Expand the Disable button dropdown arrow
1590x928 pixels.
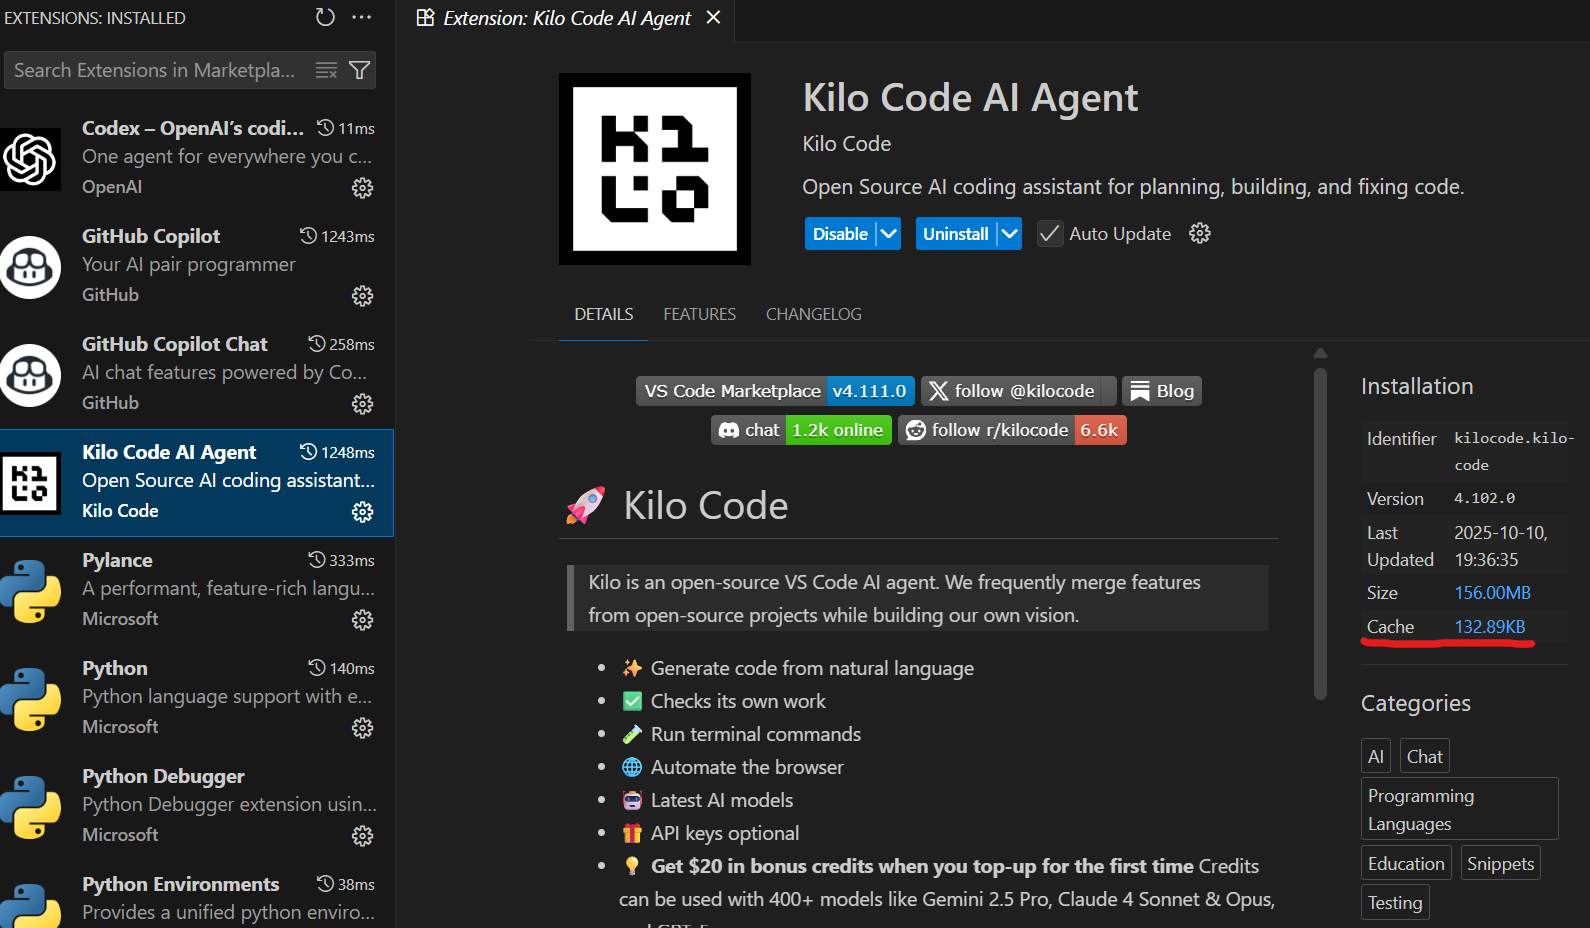pos(888,234)
